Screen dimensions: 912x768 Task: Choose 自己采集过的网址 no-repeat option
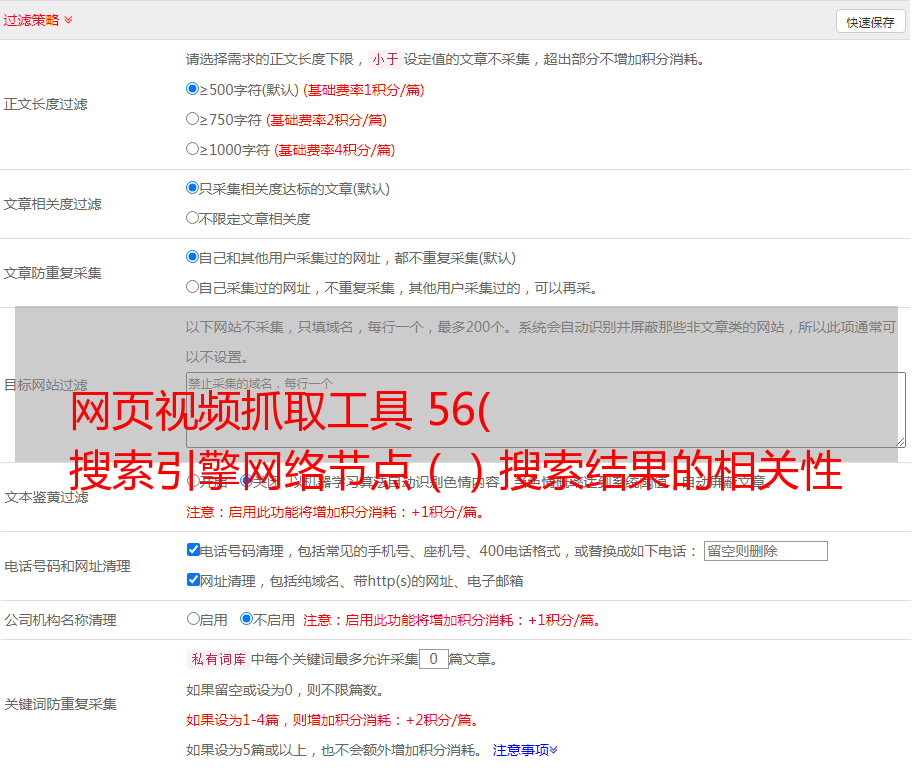point(193,287)
